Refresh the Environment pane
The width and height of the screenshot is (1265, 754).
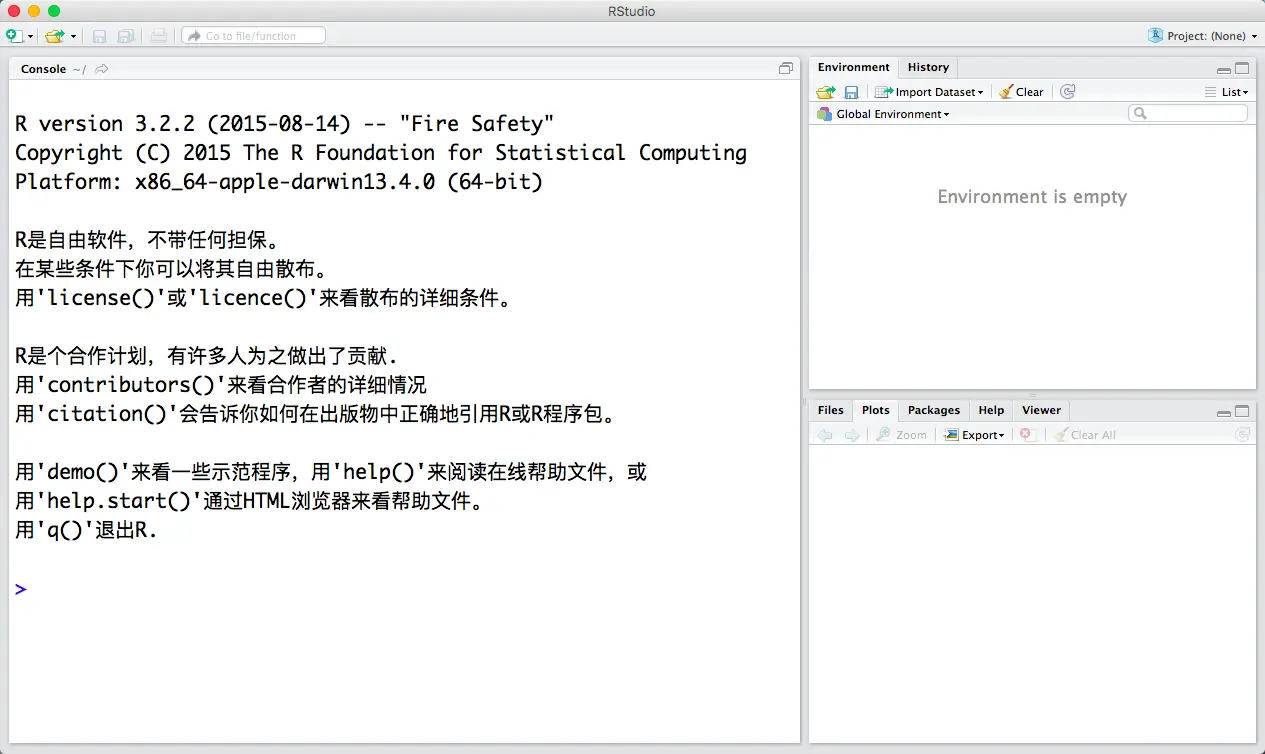point(1068,92)
